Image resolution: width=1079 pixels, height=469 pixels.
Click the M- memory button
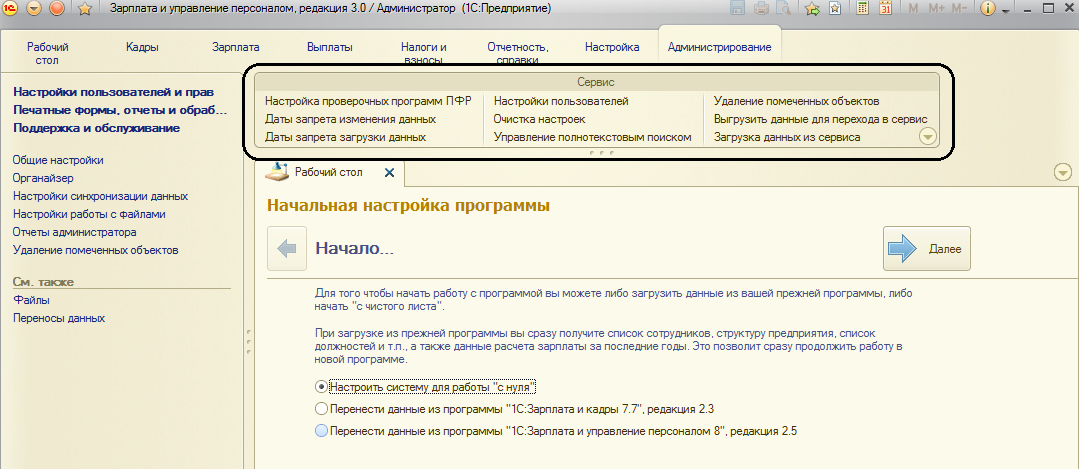pos(959,9)
